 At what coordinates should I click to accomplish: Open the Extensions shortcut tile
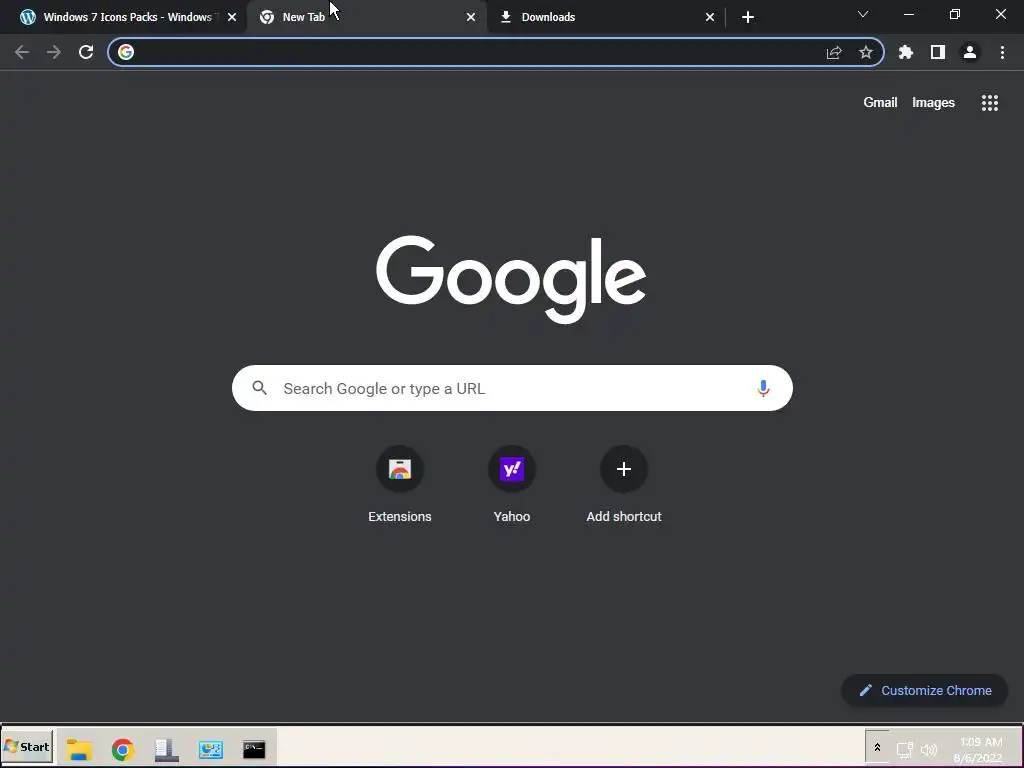coord(400,485)
